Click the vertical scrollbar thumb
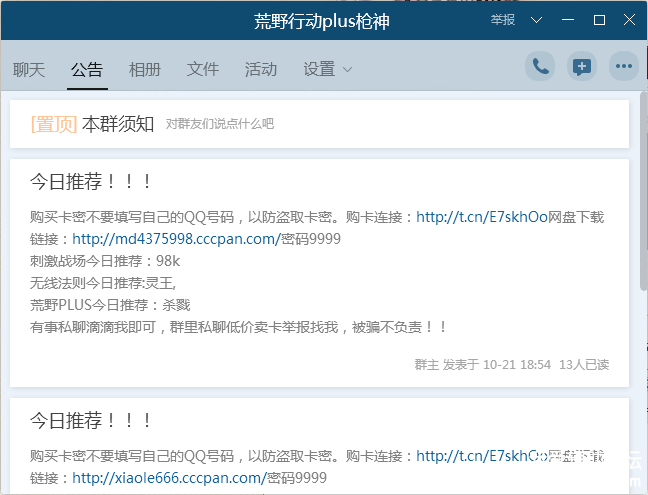648x495 pixels. click(644, 191)
